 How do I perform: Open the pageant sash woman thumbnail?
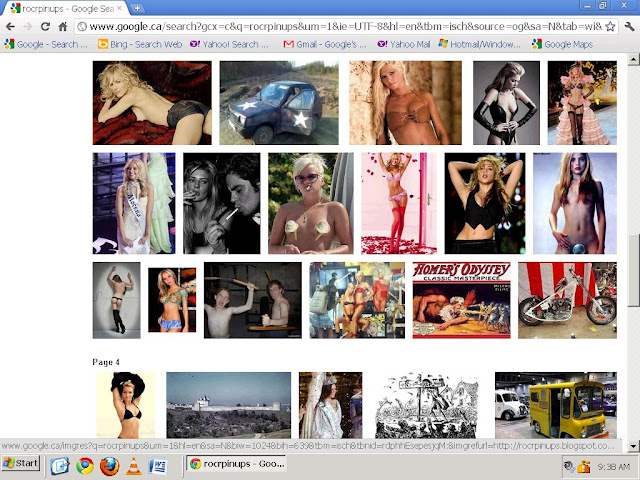(134, 203)
